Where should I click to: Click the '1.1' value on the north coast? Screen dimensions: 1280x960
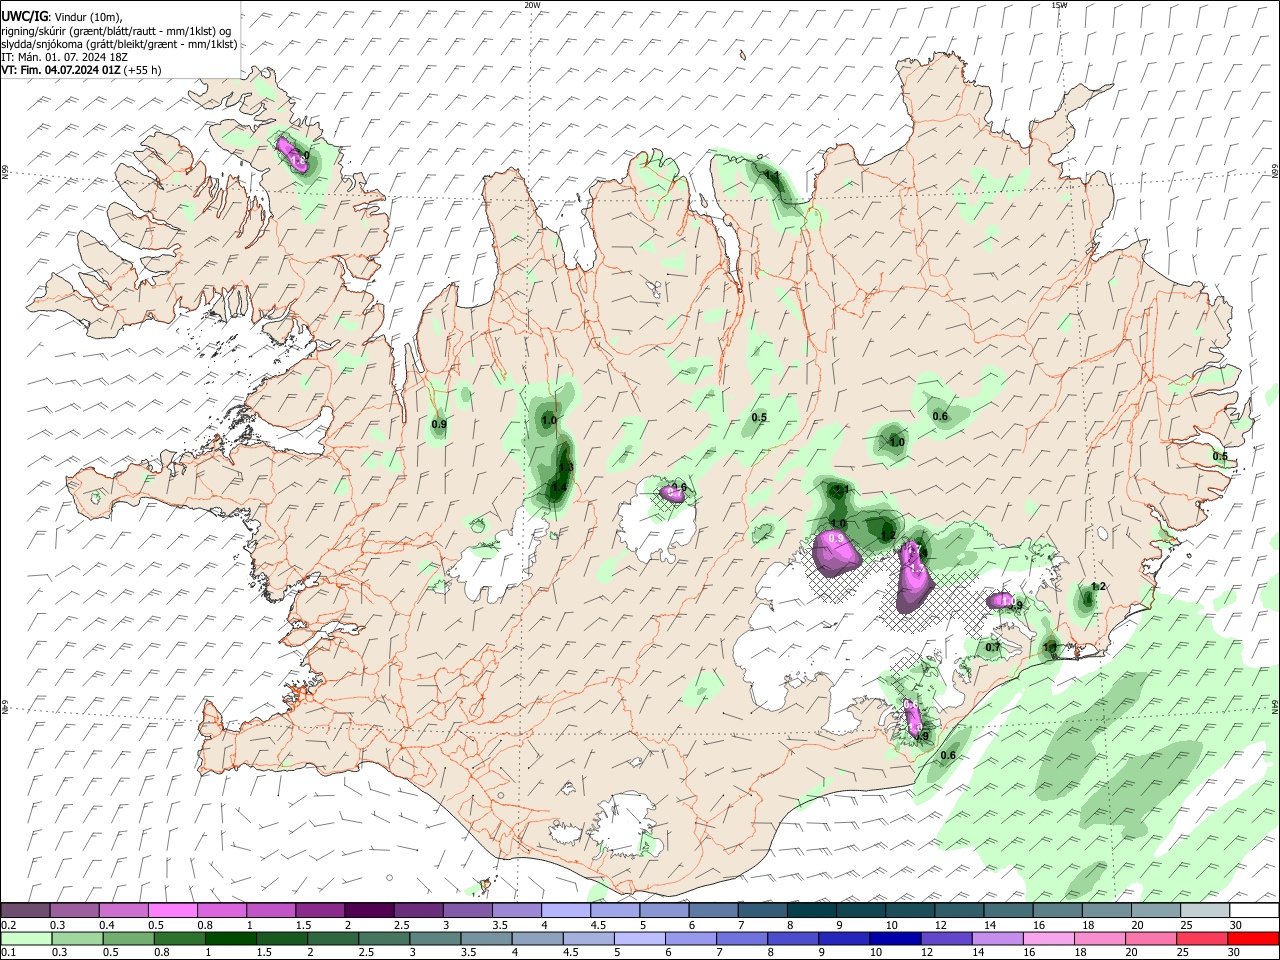(772, 176)
